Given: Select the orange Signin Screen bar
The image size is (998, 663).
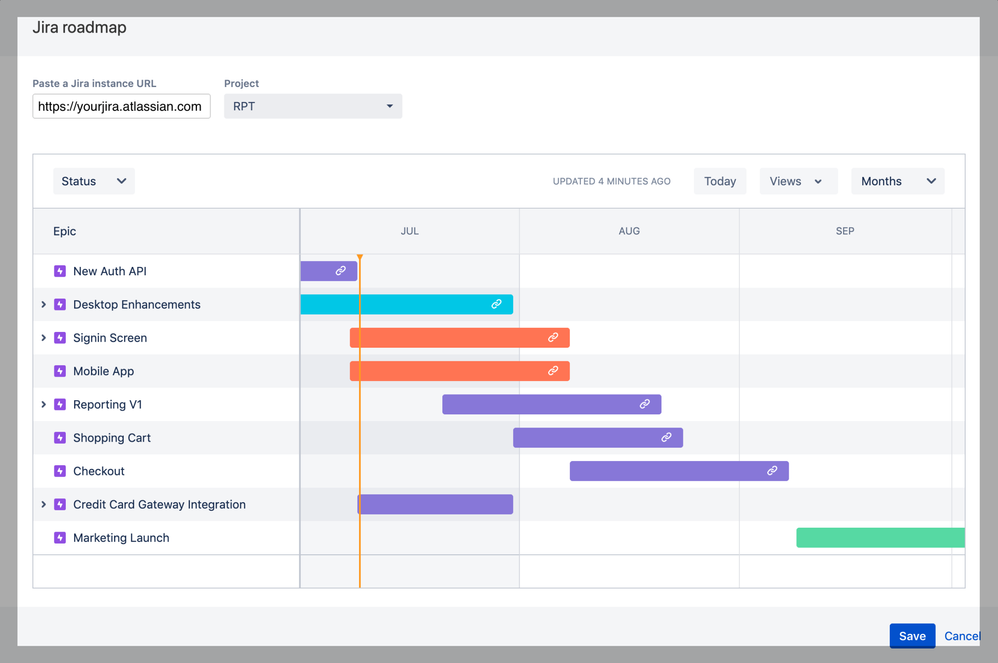Looking at the screenshot, I should click(460, 338).
